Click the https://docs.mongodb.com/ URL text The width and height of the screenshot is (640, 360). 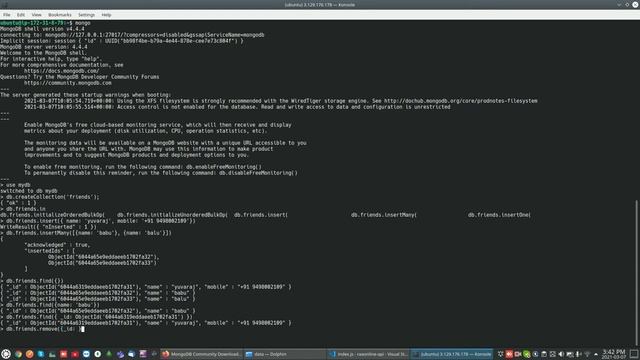click(61, 71)
